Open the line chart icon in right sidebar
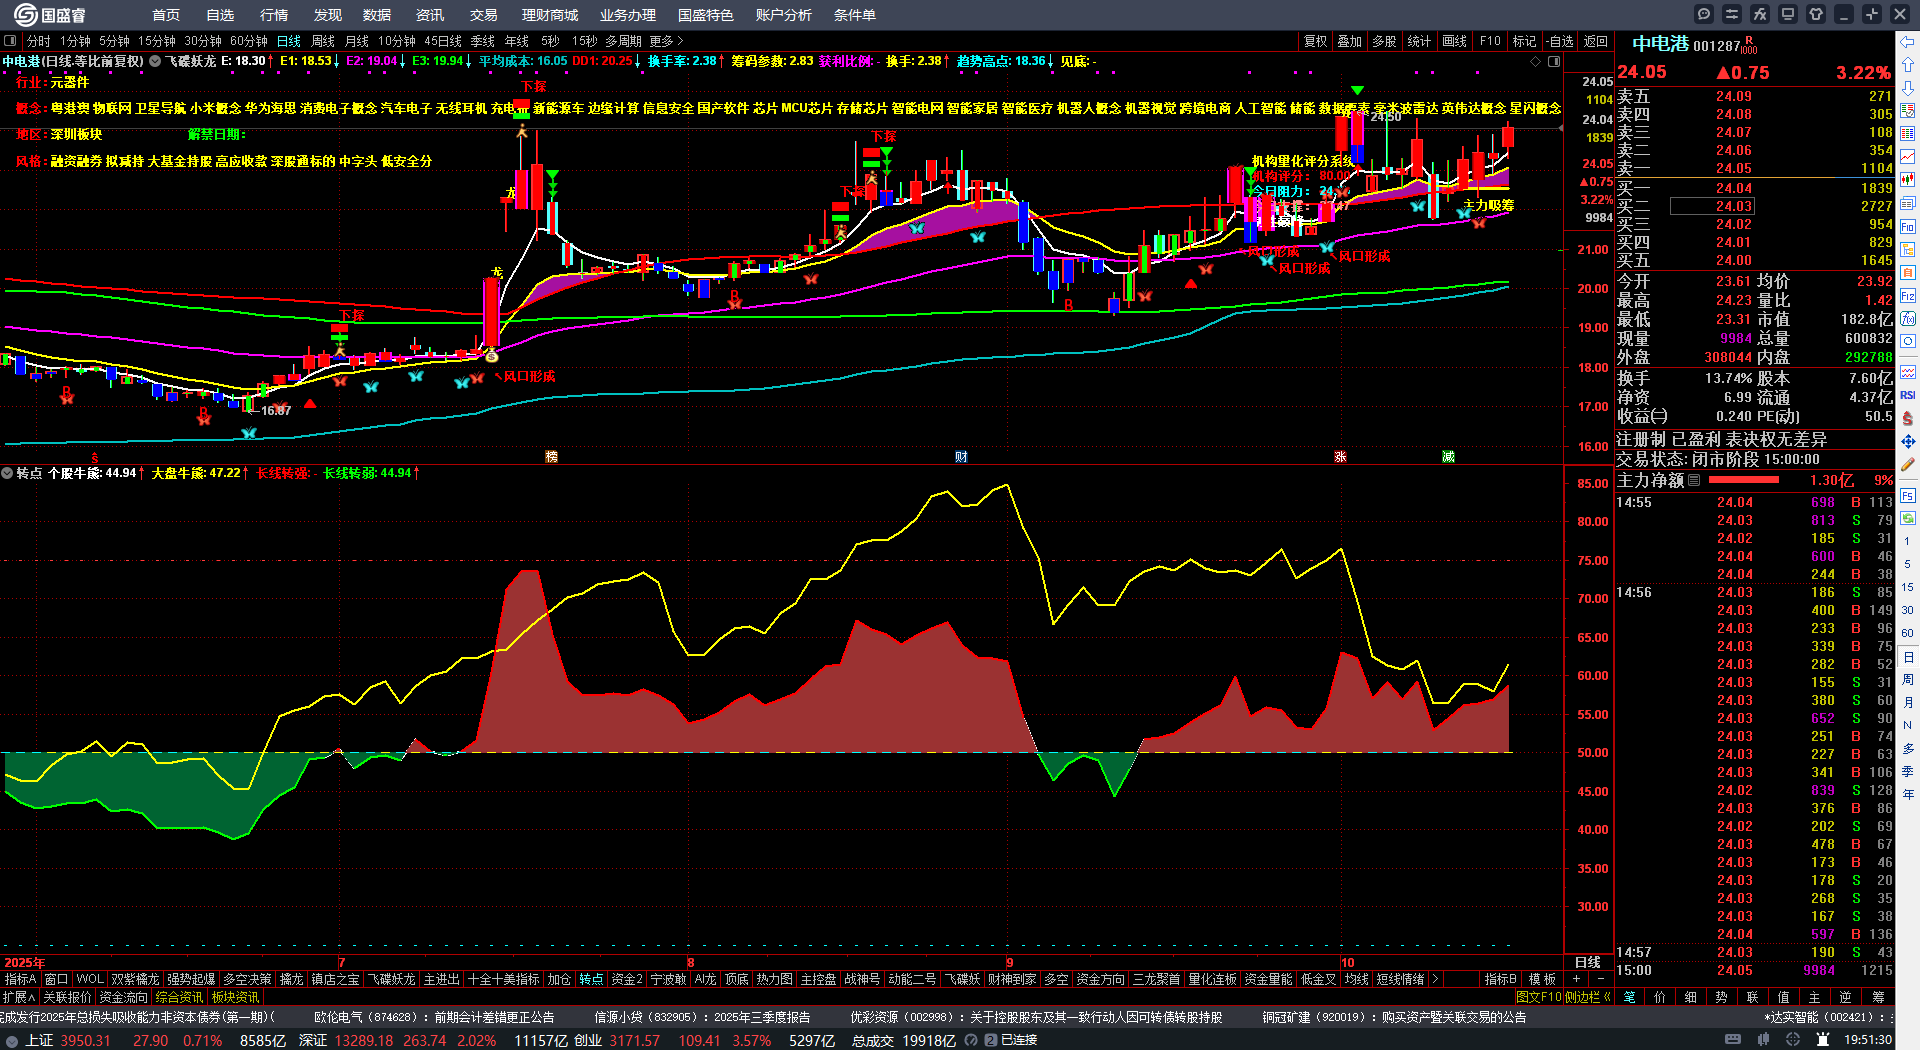 [1908, 157]
